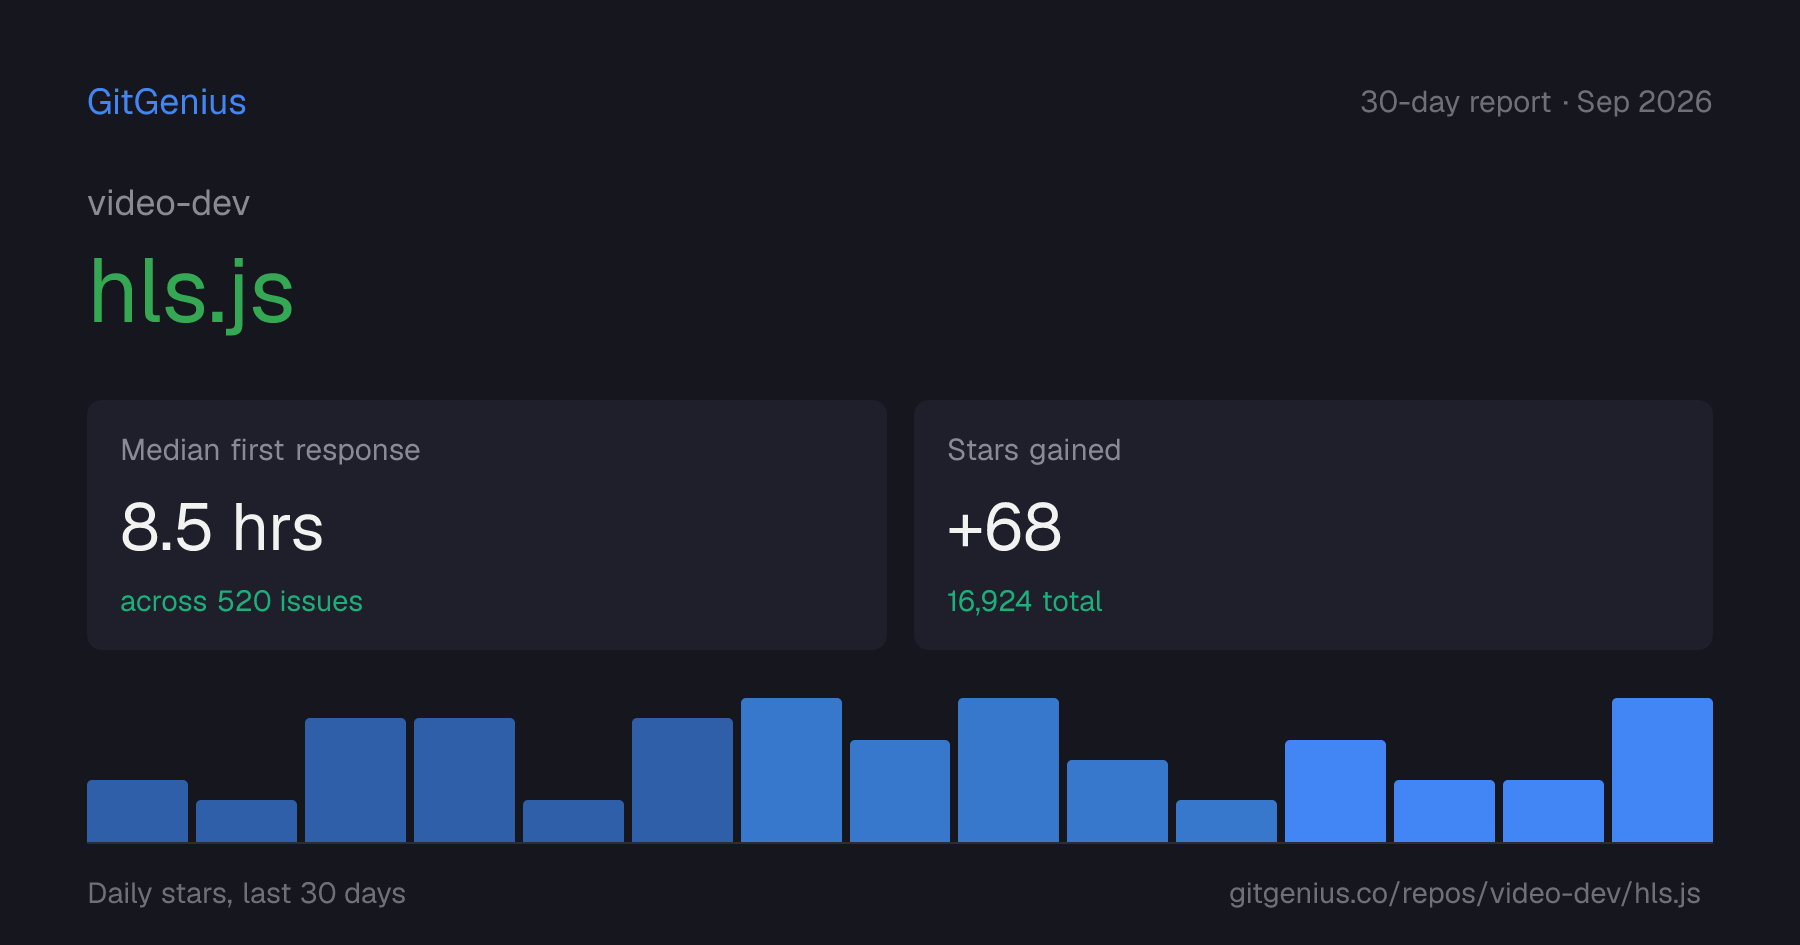1800x945 pixels.
Task: Select the video-dev organization name
Action: (168, 203)
